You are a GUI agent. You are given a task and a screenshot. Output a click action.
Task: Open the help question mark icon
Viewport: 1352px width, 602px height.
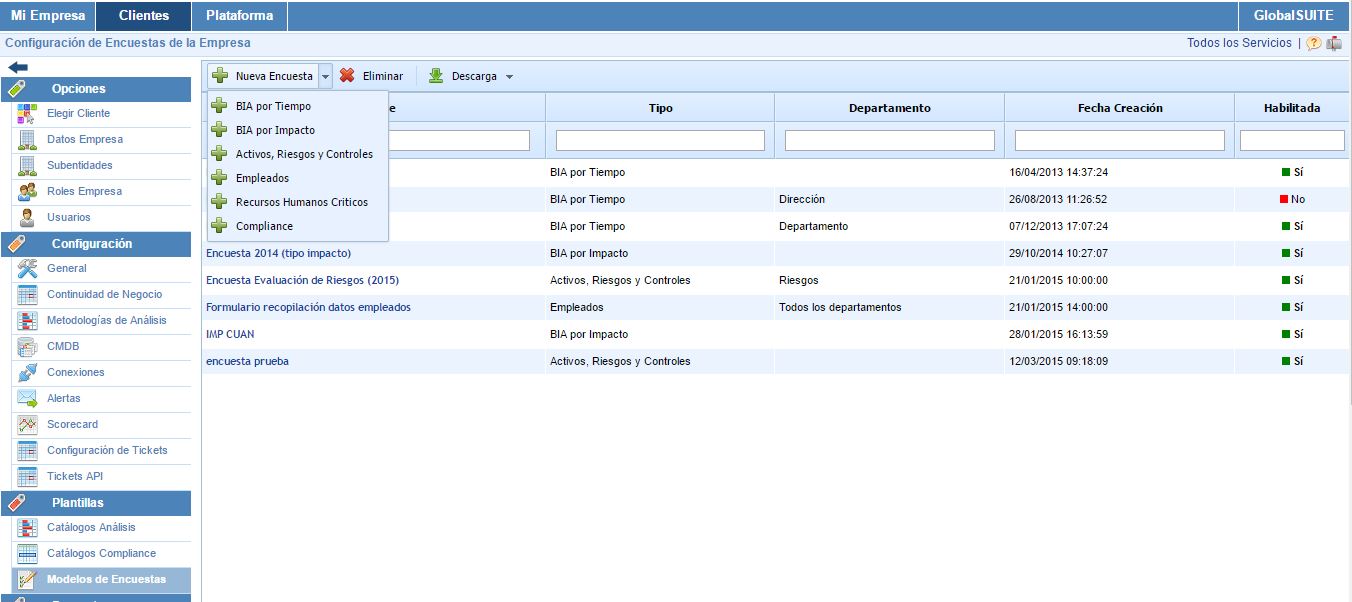[1314, 44]
